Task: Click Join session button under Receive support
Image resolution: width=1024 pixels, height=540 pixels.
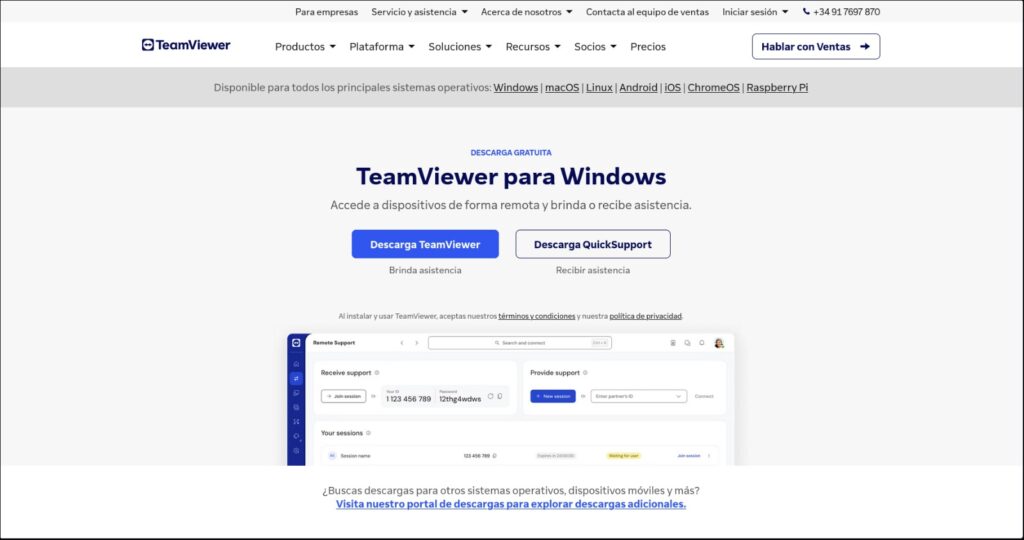Action: (x=344, y=396)
